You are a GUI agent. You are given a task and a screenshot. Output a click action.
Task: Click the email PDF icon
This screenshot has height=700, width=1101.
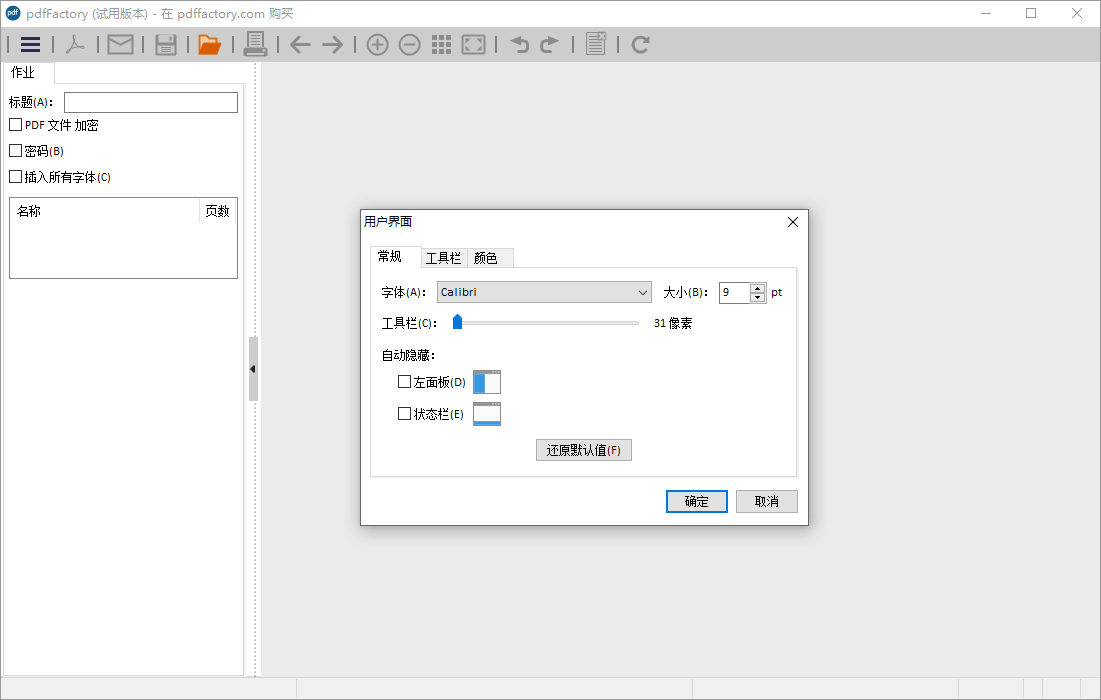(x=120, y=44)
